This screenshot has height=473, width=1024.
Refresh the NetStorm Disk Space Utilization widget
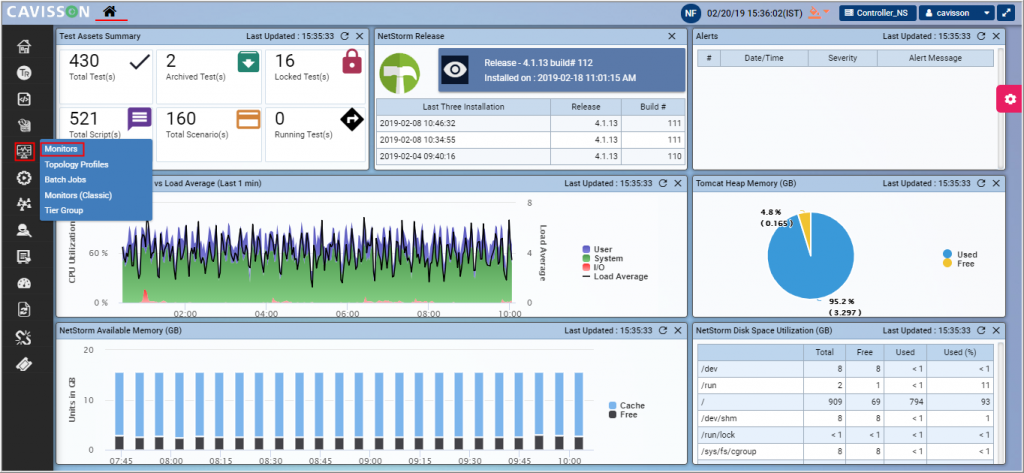tap(981, 331)
